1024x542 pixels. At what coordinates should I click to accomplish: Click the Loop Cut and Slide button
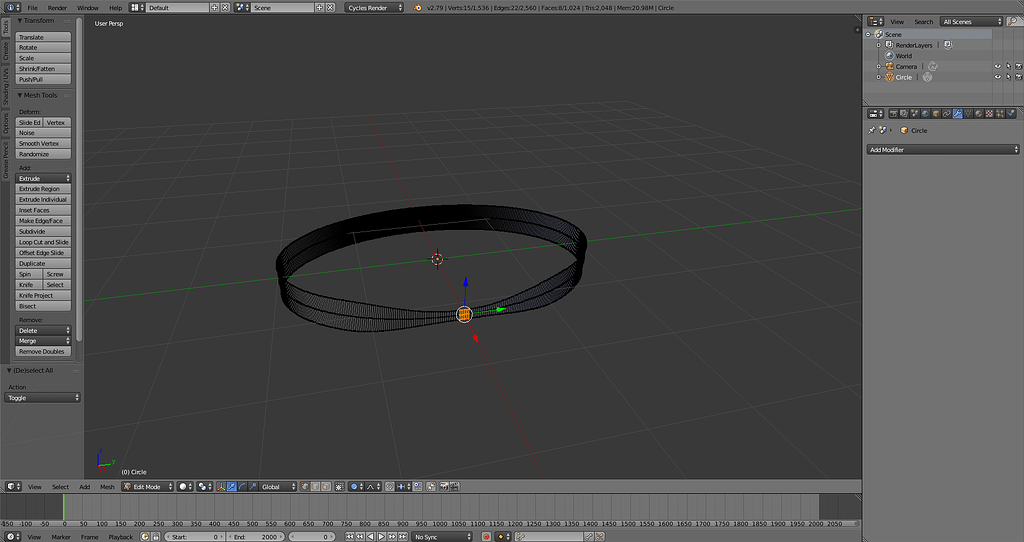coord(43,242)
